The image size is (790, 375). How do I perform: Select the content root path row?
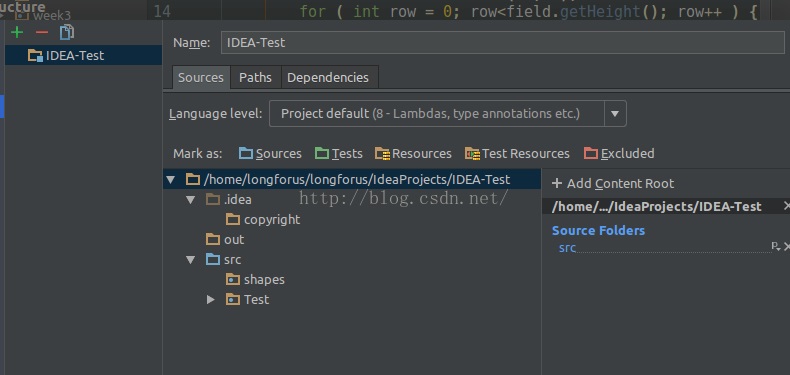point(352,179)
